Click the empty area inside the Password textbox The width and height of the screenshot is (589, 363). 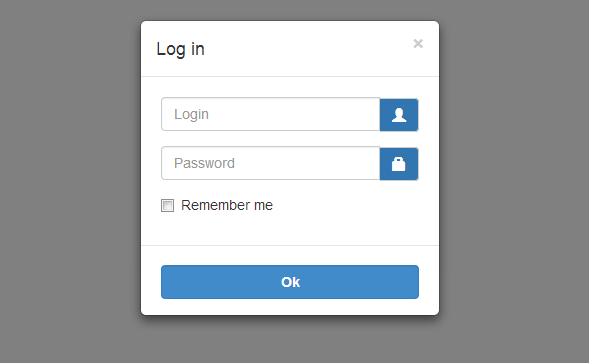coord(308,163)
